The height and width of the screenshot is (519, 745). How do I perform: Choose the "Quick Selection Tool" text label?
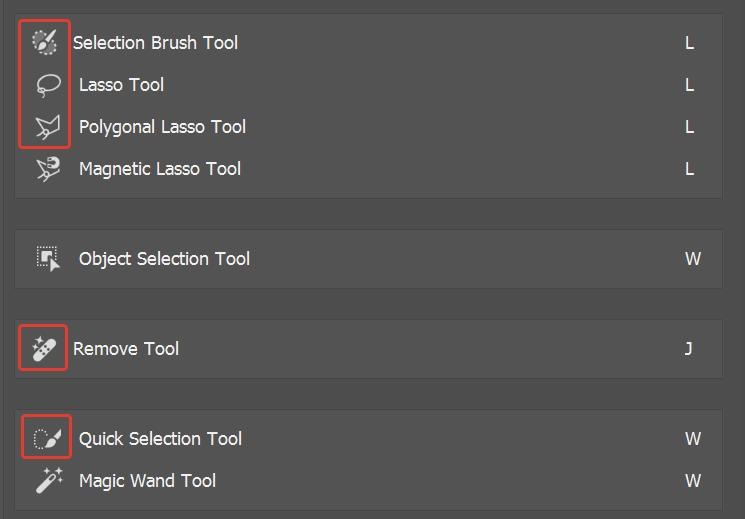point(160,439)
